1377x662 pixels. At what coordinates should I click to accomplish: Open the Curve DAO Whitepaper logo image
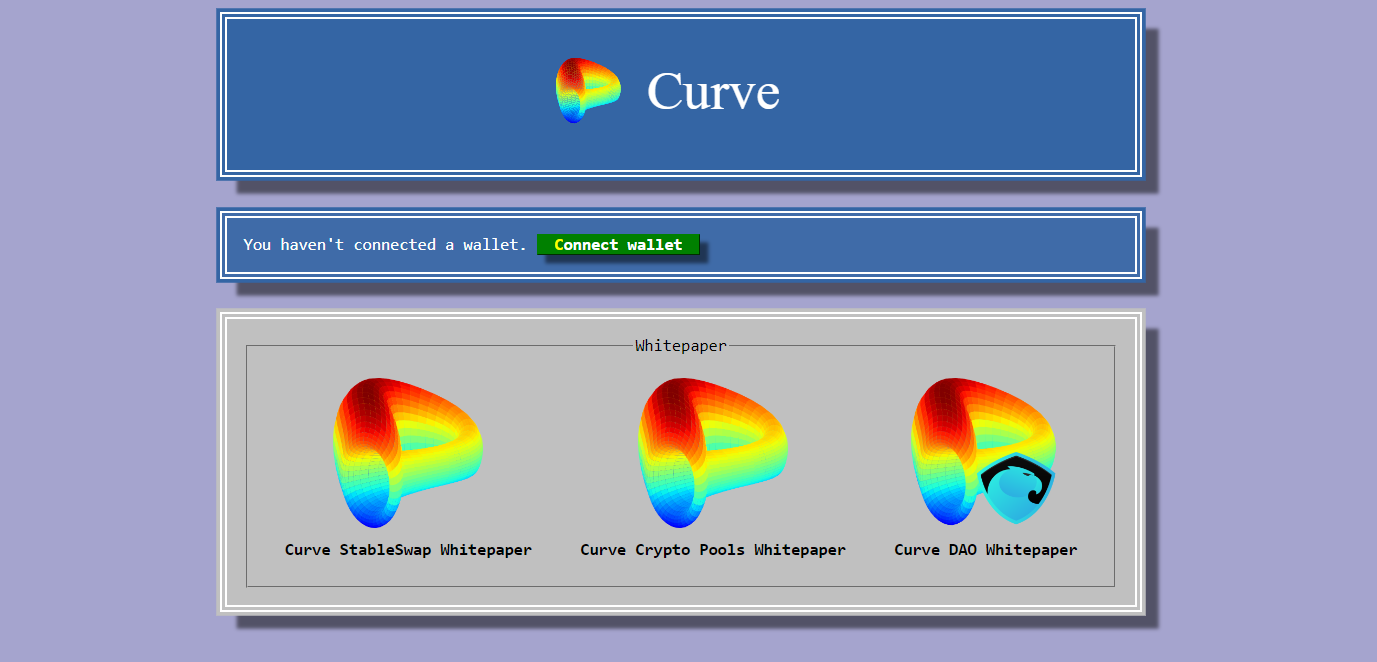point(985,452)
